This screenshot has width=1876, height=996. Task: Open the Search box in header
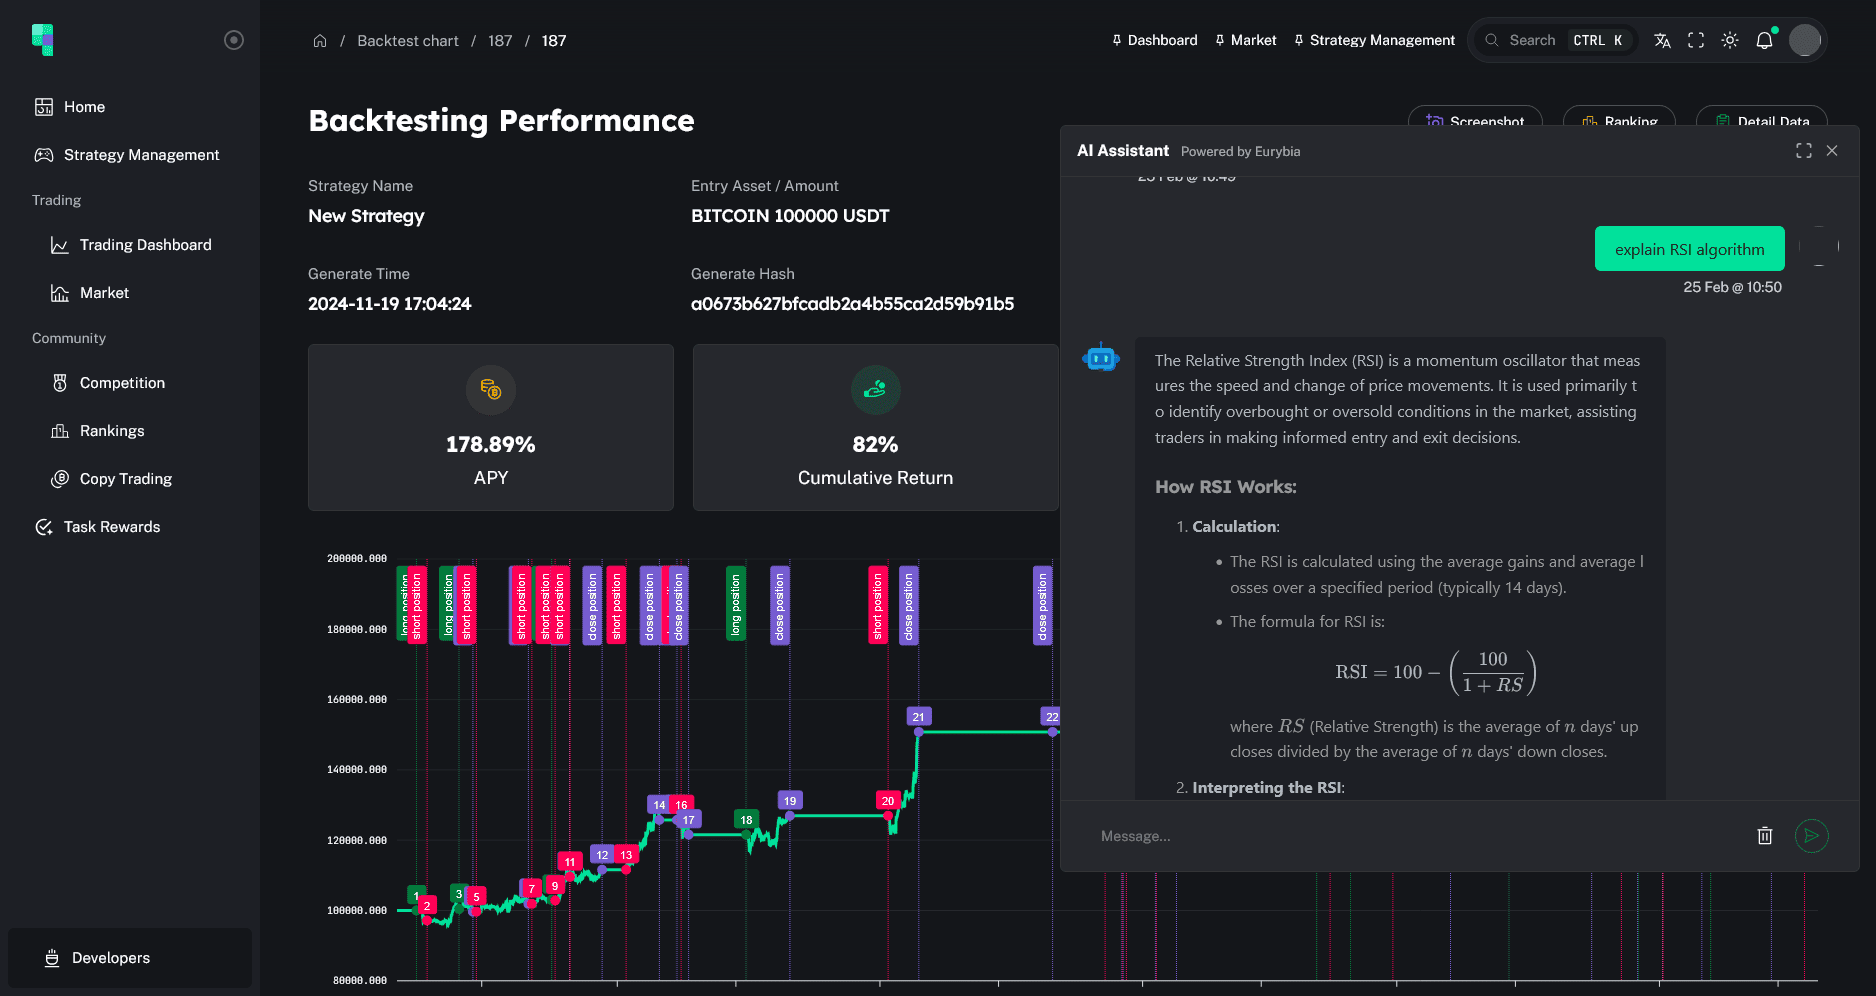1532,40
